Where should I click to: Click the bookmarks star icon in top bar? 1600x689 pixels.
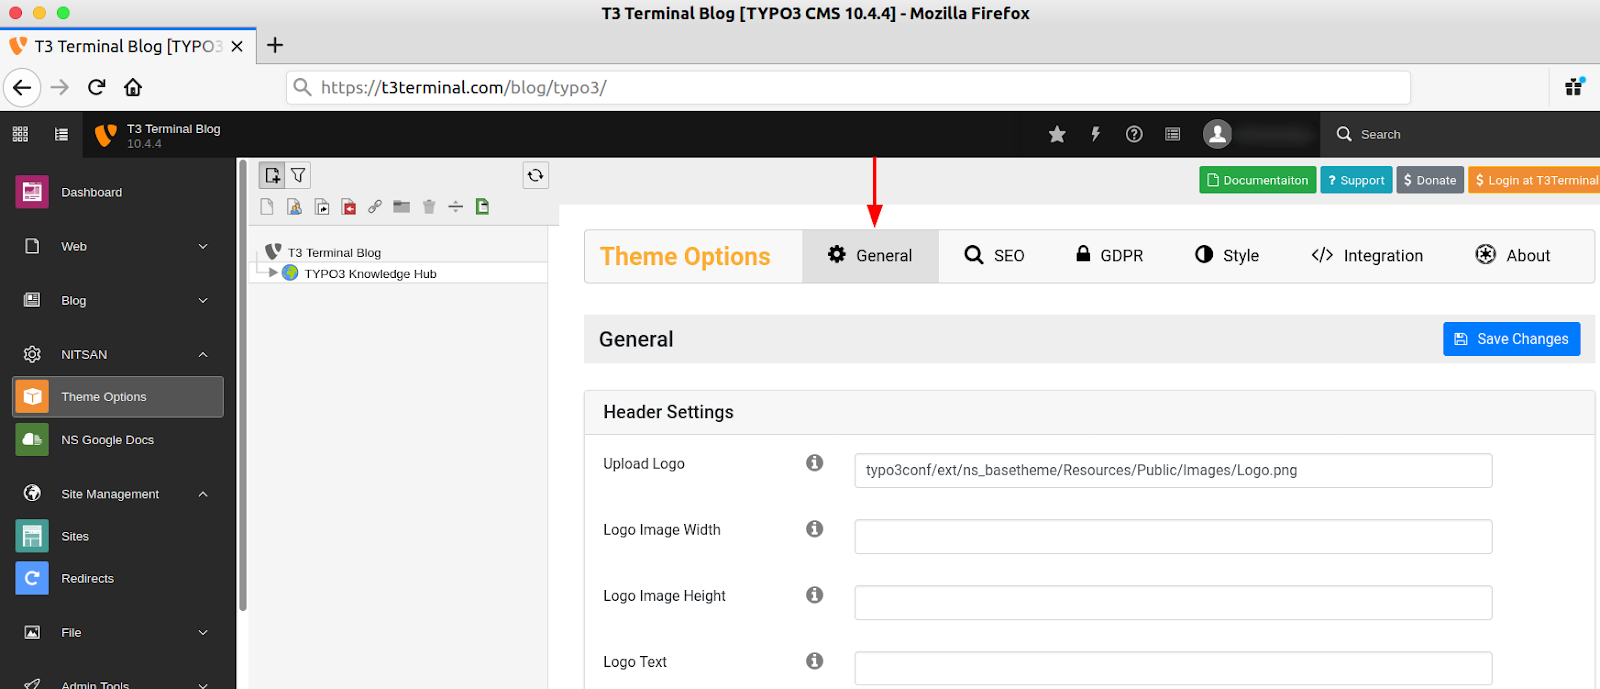point(1057,134)
